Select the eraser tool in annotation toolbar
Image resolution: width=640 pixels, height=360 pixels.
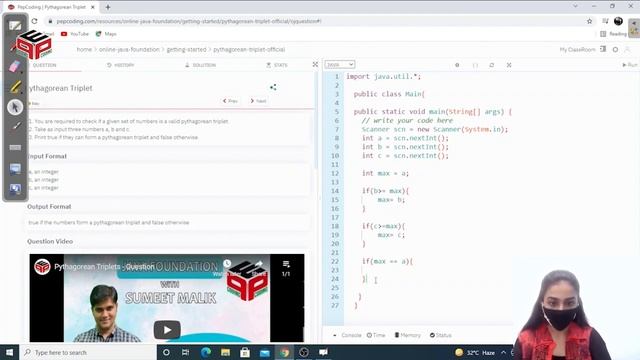pos(15,66)
